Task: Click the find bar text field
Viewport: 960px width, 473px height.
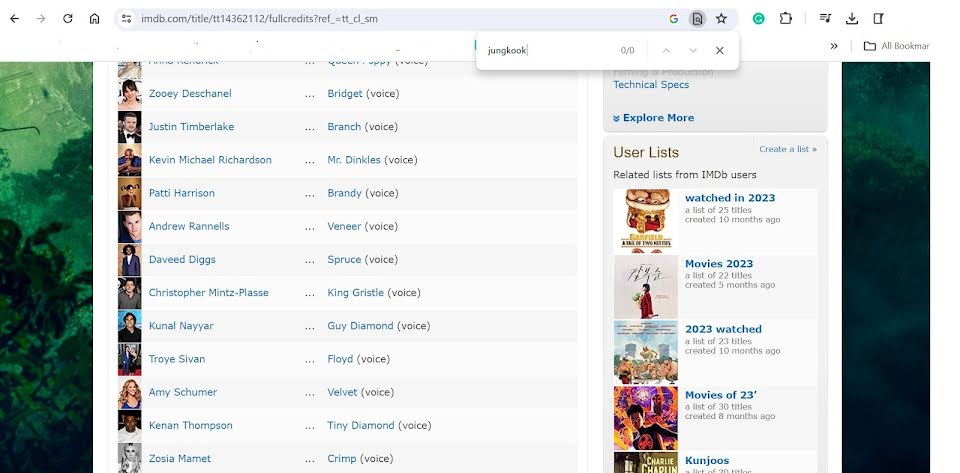Action: click(x=548, y=50)
